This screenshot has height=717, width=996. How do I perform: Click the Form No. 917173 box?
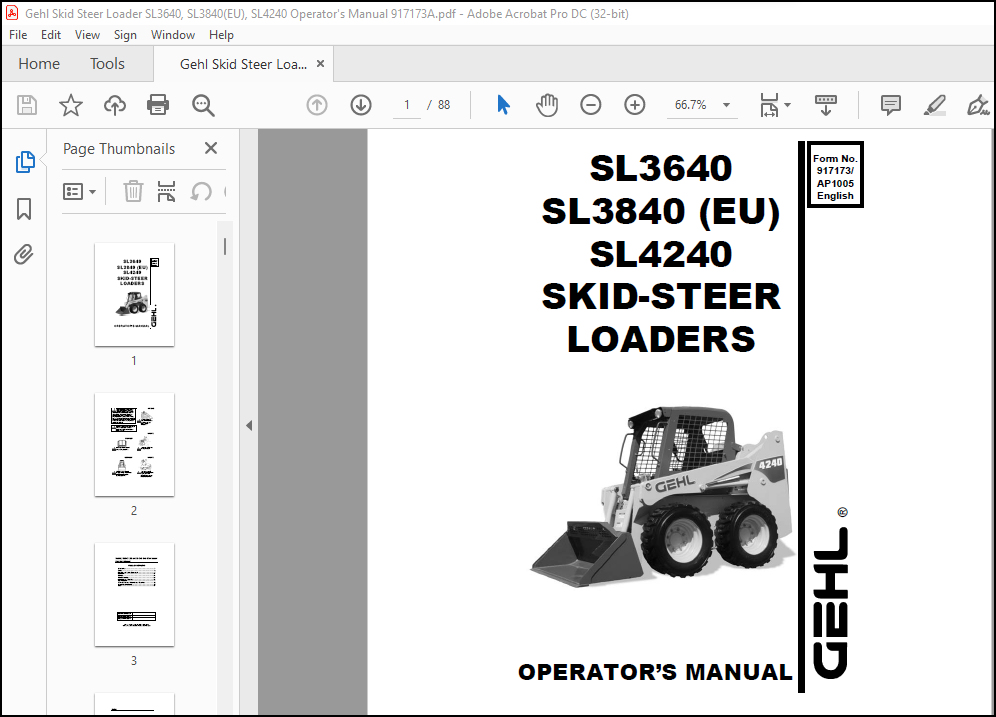click(x=835, y=174)
